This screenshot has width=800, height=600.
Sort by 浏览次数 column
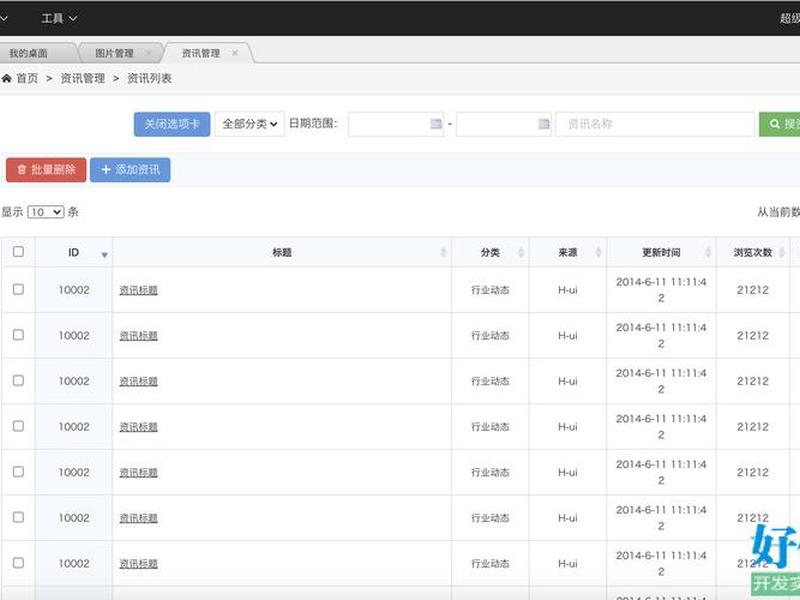coord(753,252)
